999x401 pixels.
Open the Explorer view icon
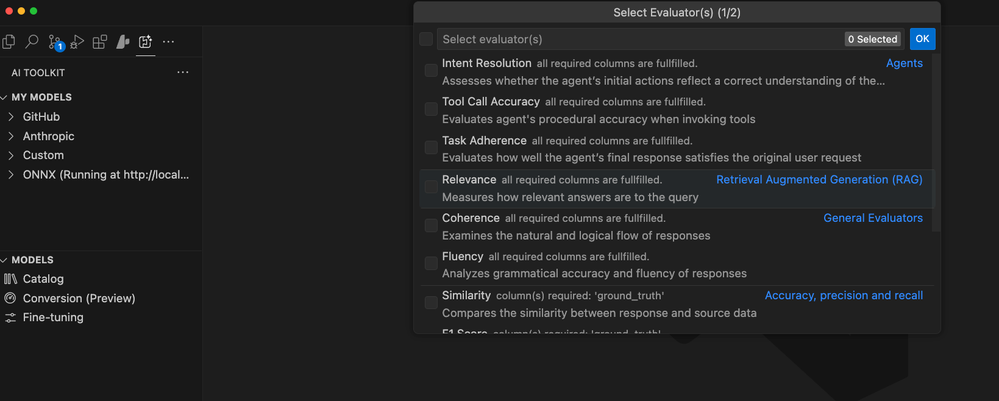click(9, 42)
